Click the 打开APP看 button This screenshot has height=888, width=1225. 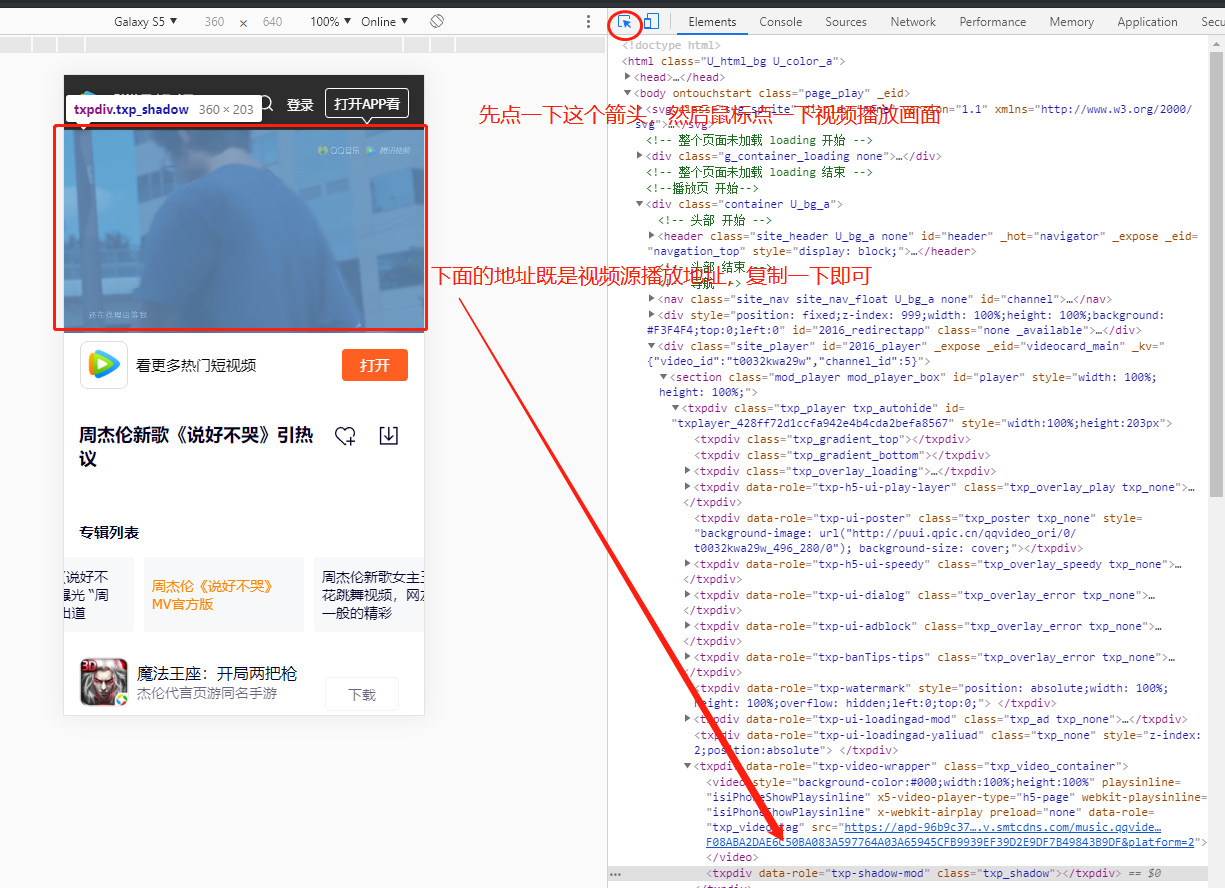[367, 103]
